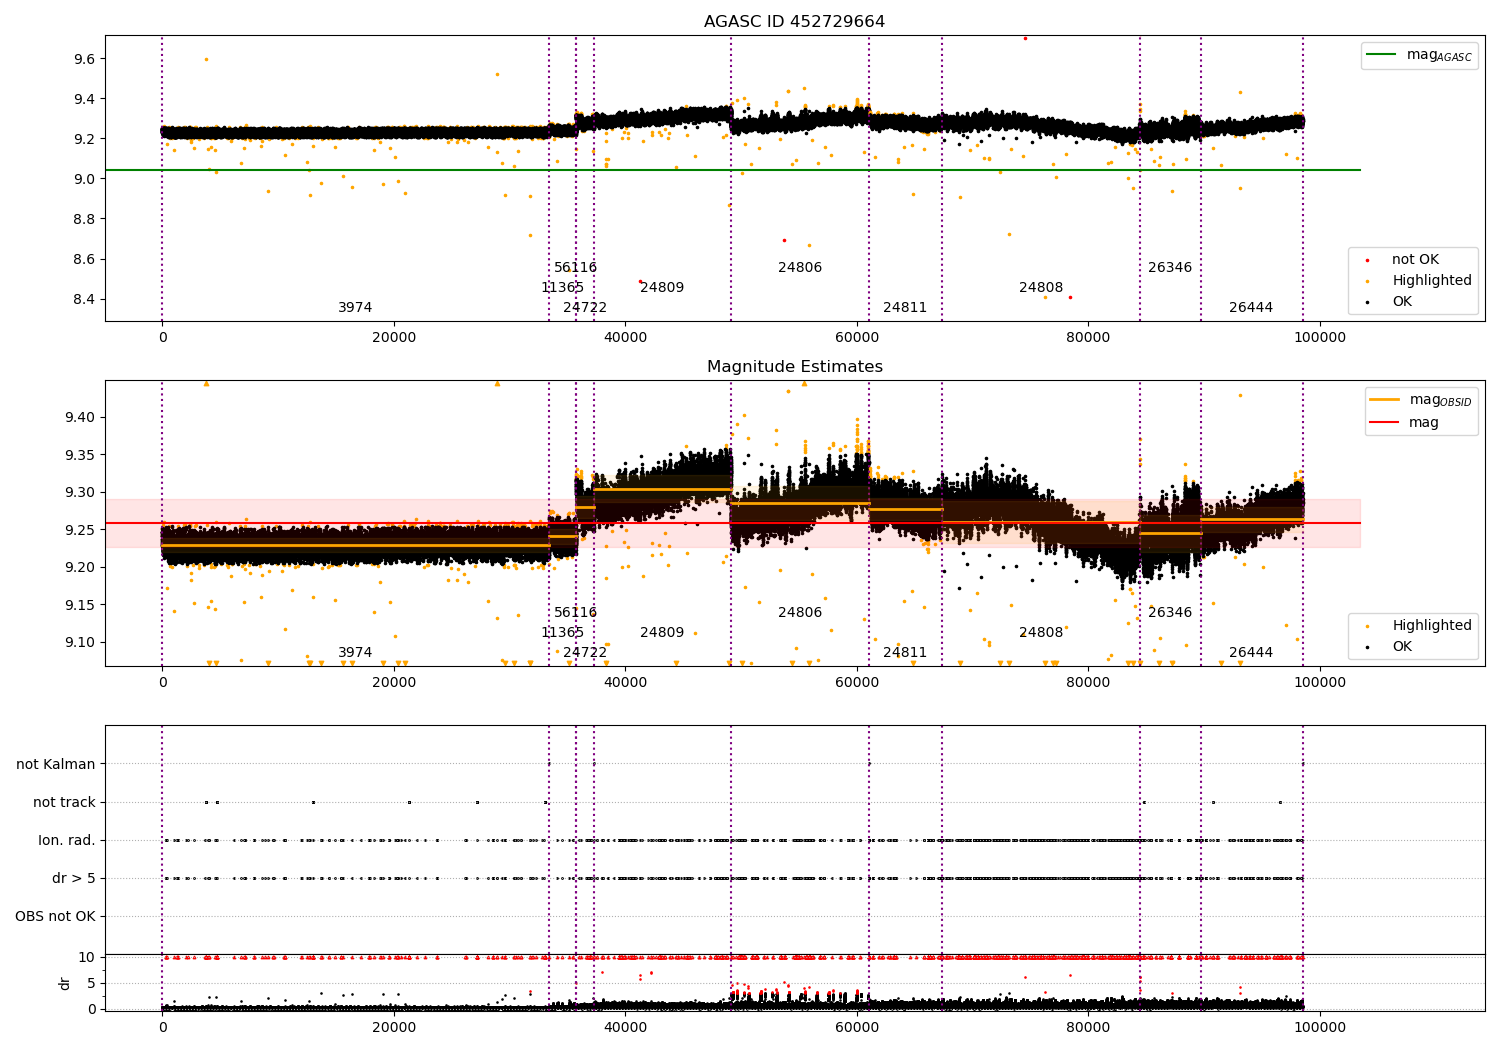Click obsid 24811 in the Magnitude Estimates plot
The image size is (1500, 1050).
click(905, 653)
